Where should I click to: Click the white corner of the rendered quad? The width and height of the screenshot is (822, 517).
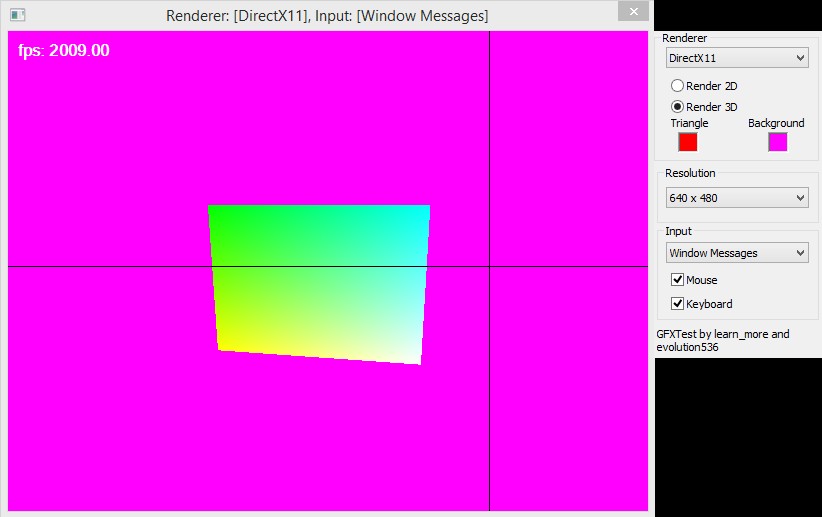pos(416,359)
